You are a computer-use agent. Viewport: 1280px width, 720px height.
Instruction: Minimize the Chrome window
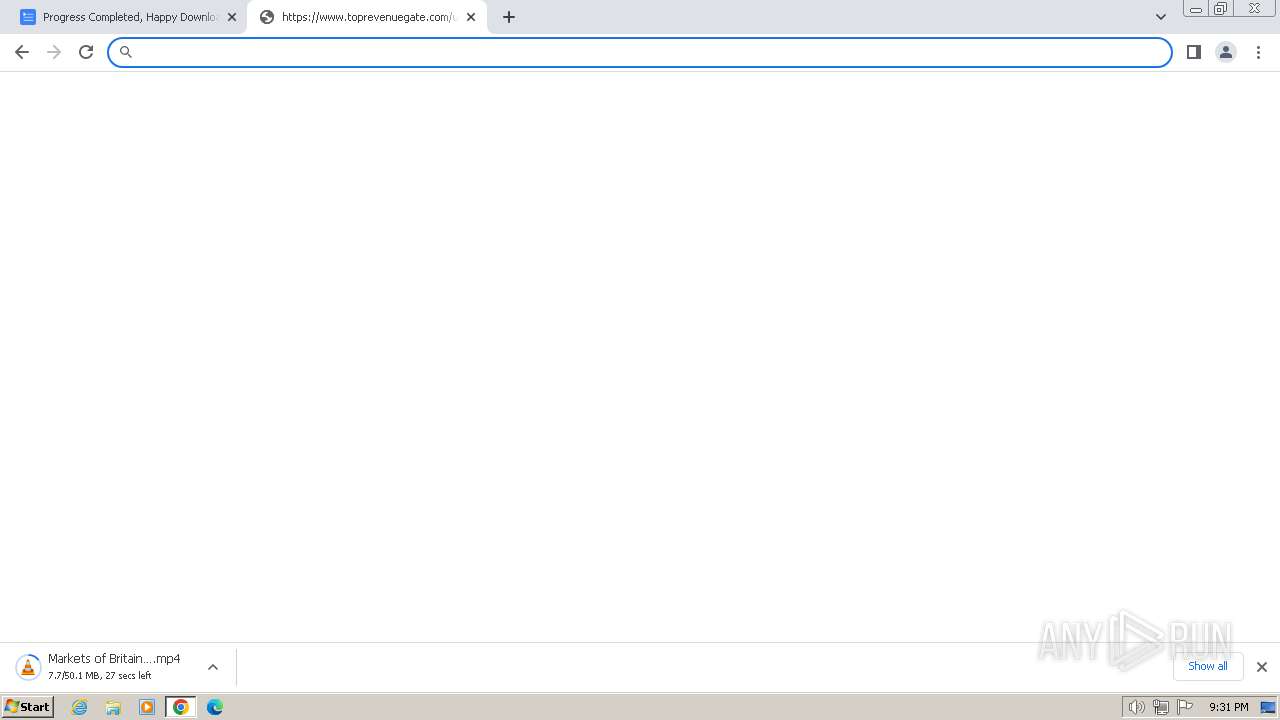1196,9
